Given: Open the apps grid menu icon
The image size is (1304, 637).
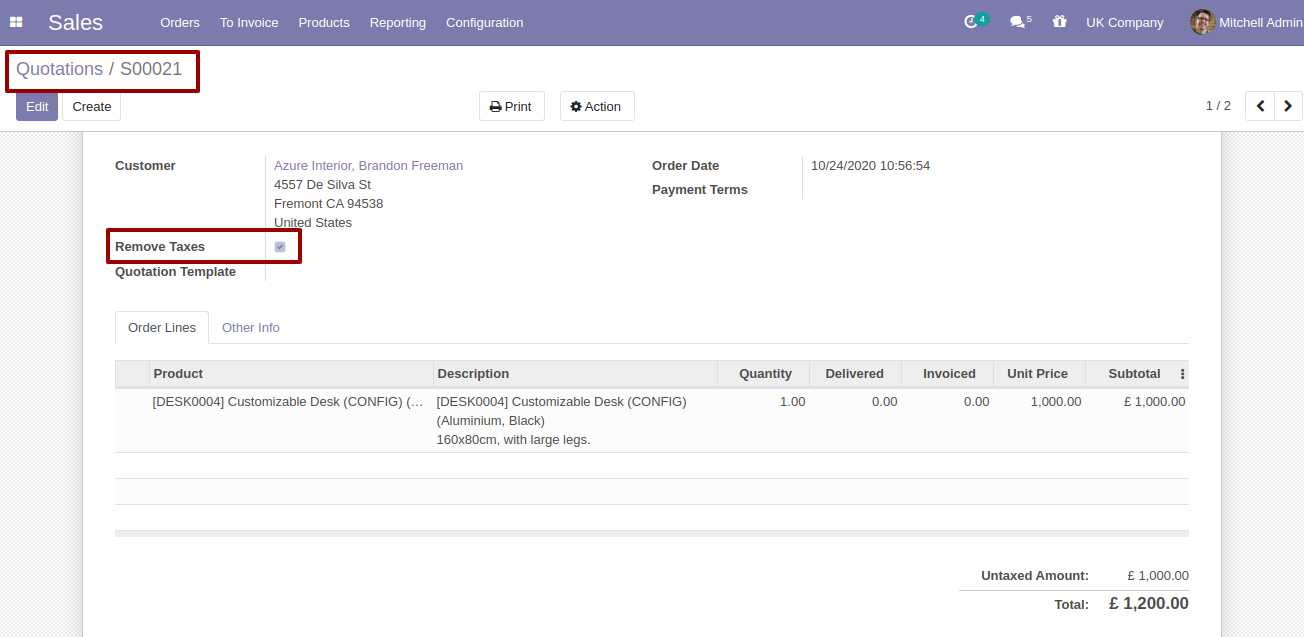Looking at the screenshot, I should click(16, 22).
